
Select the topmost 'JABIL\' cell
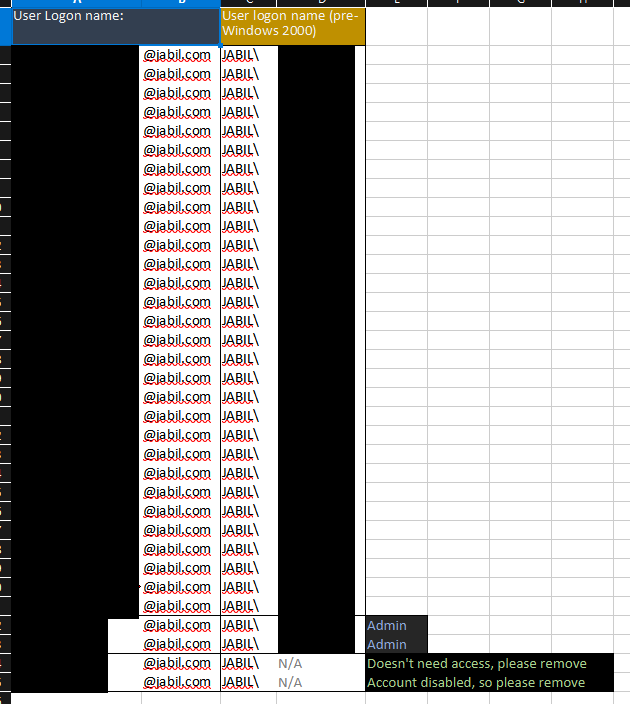coord(240,55)
